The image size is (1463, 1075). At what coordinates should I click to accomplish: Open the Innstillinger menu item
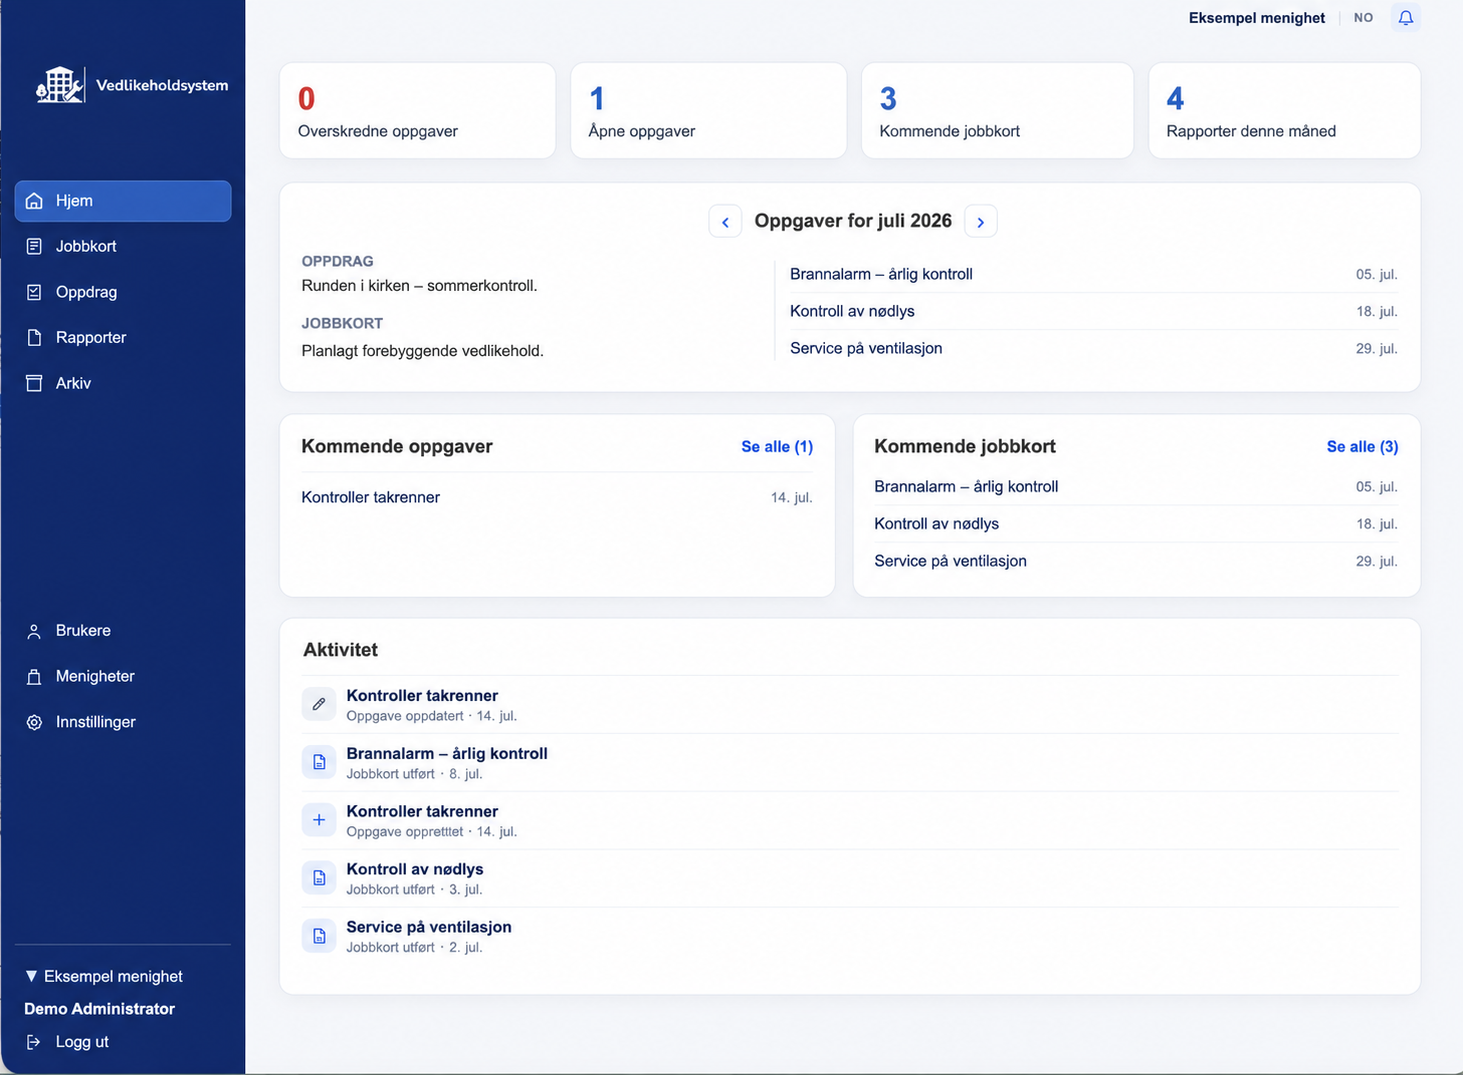[123, 722]
